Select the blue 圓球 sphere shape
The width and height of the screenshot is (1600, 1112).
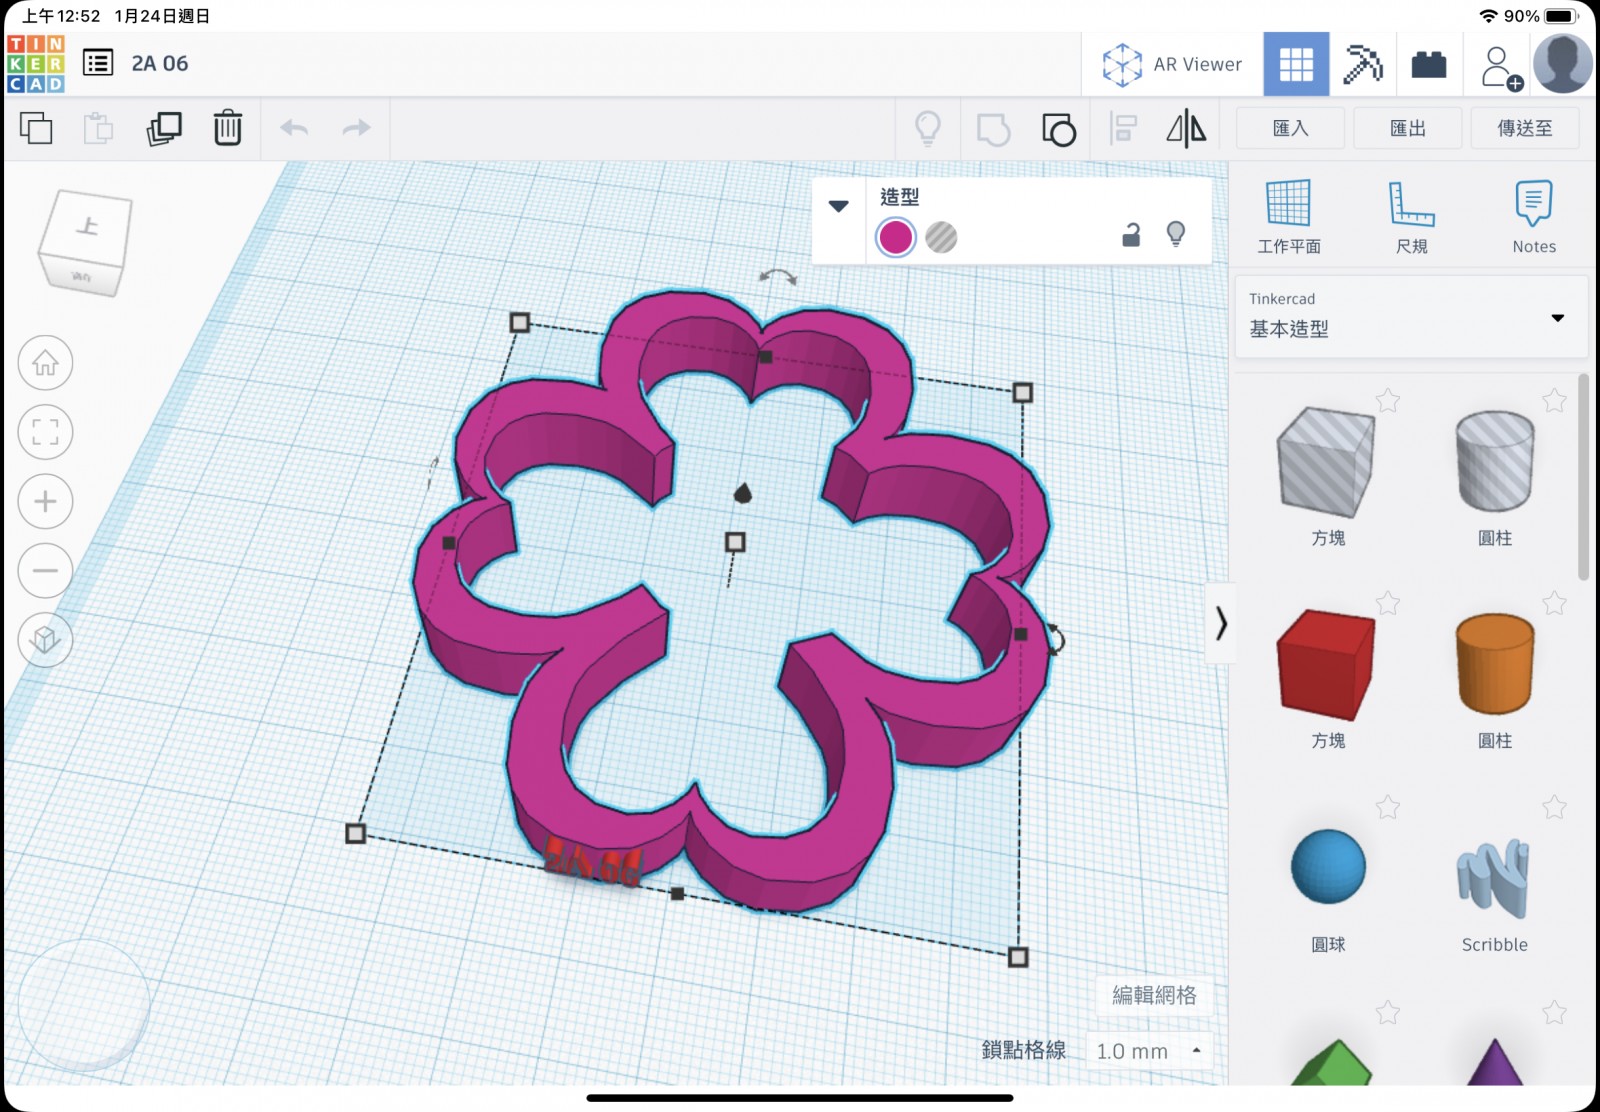coord(1328,867)
